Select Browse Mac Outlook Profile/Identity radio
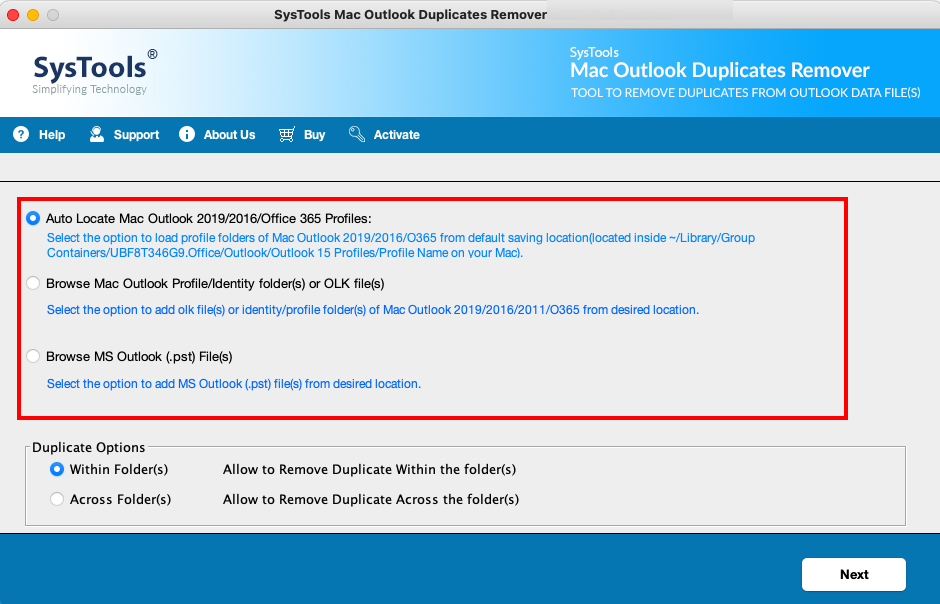 33,283
